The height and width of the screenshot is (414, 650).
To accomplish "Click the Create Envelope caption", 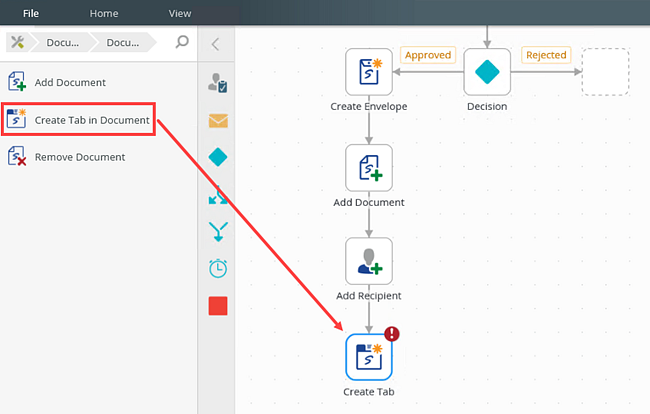I will click(369, 107).
